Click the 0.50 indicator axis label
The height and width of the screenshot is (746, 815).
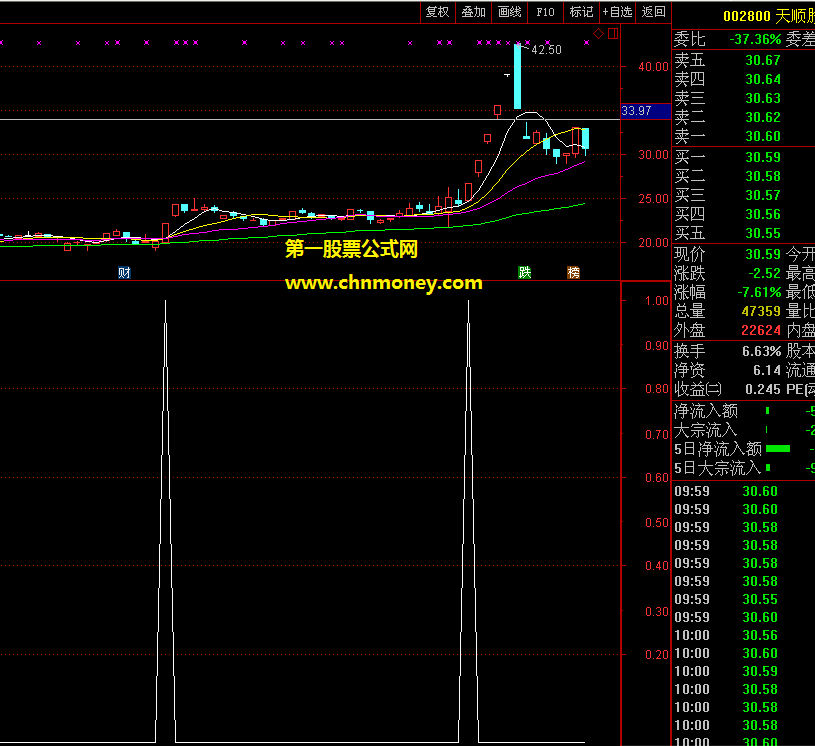point(656,523)
